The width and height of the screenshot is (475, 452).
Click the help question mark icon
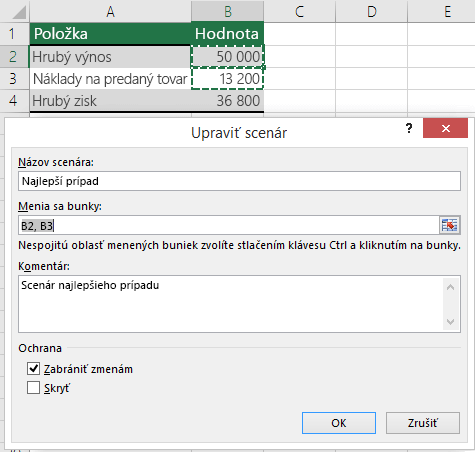[409, 128]
